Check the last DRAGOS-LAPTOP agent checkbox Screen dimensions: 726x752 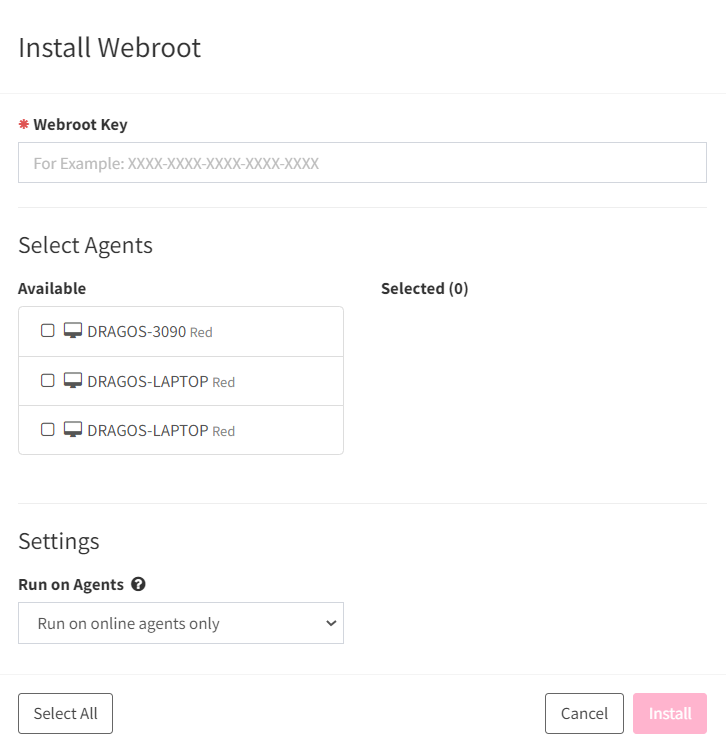(47, 429)
